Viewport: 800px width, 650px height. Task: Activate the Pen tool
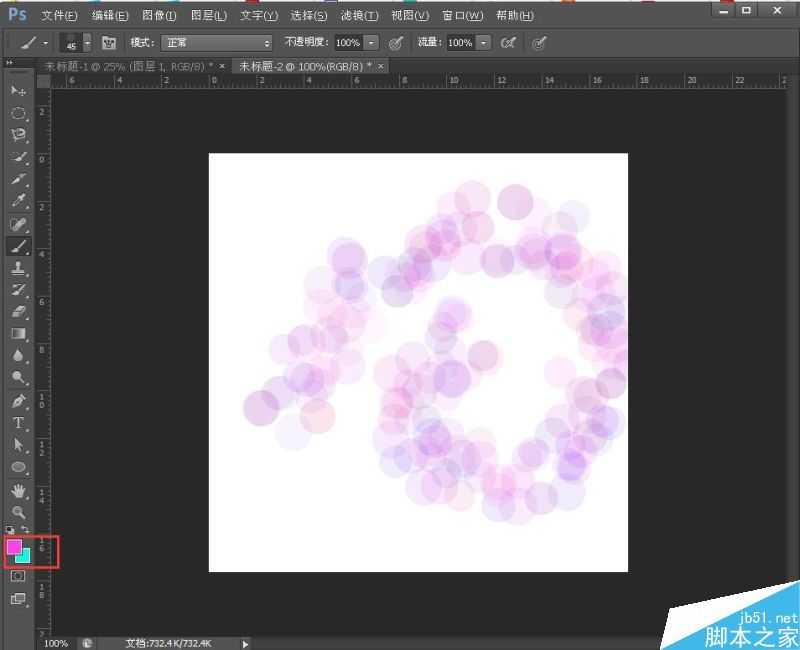click(x=18, y=401)
